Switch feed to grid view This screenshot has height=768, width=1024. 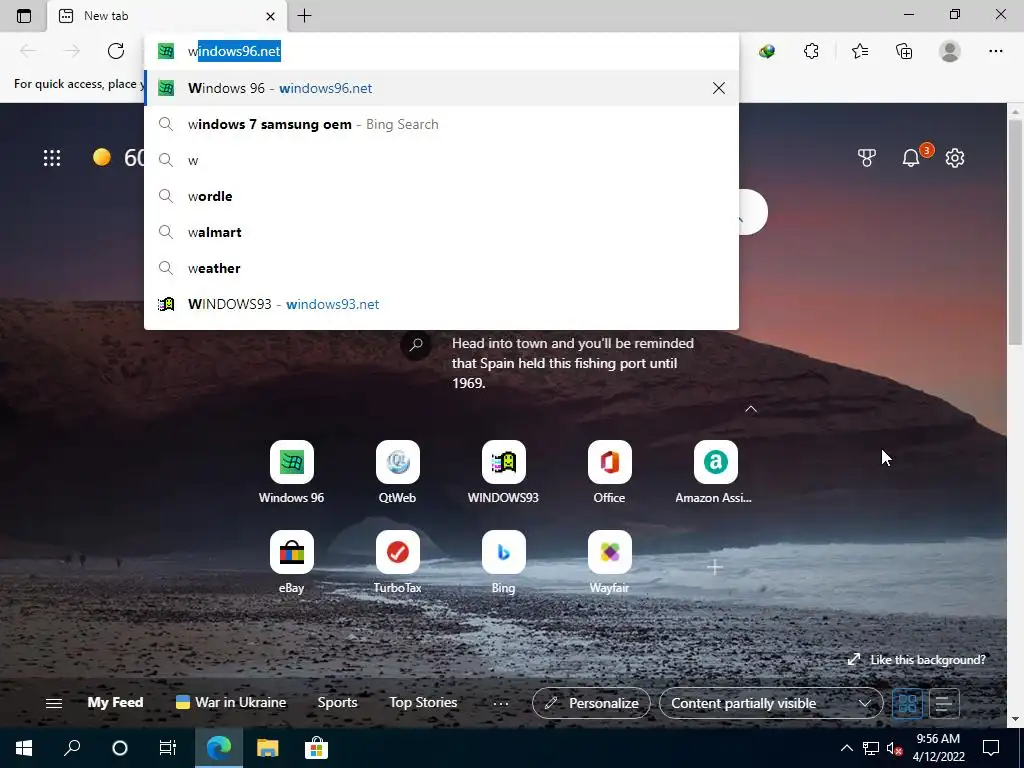pos(907,703)
